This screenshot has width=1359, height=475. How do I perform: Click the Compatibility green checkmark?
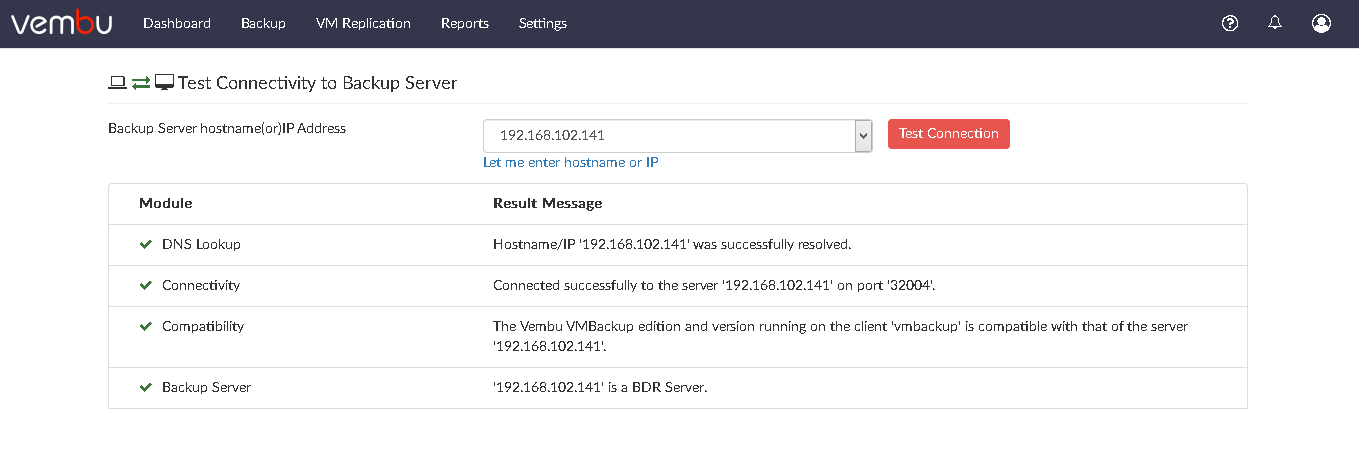(146, 326)
